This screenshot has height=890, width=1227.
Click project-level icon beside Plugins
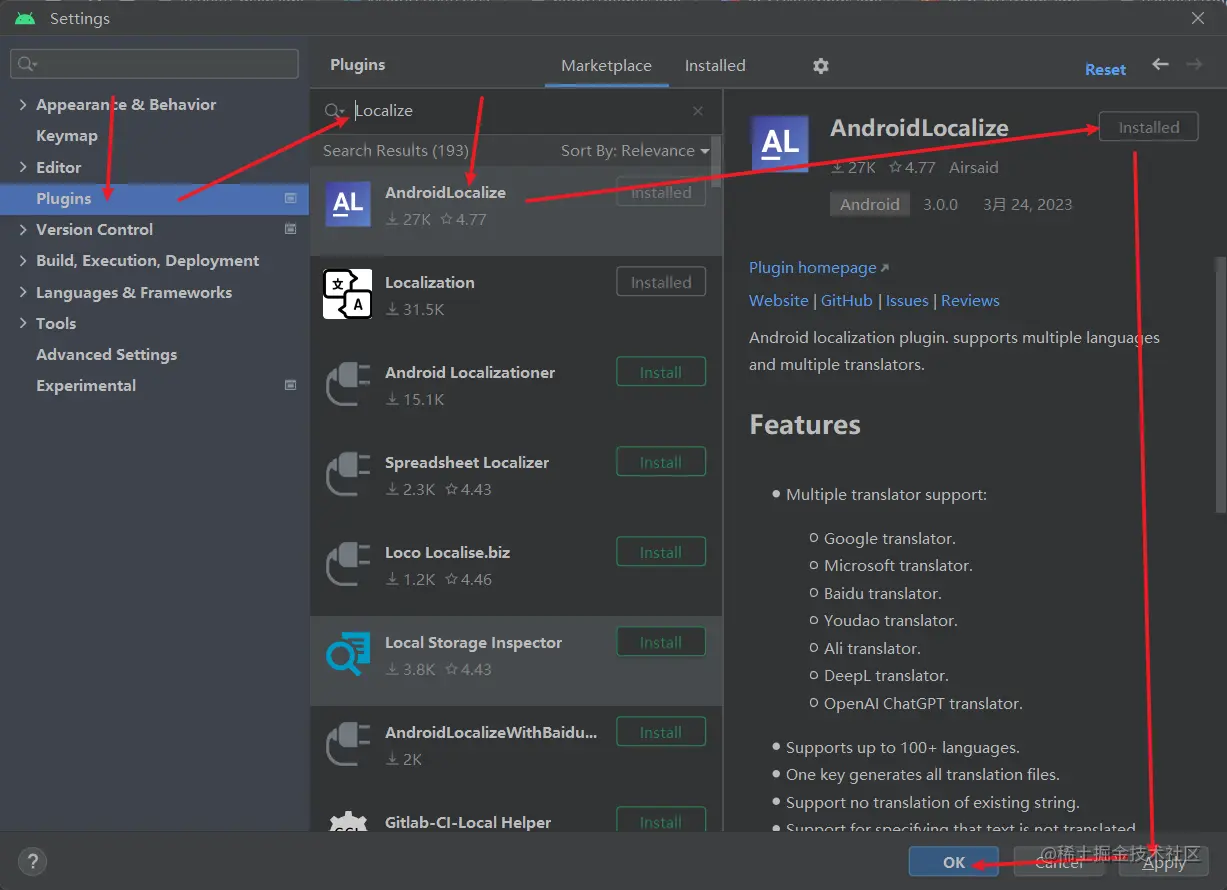click(x=290, y=198)
